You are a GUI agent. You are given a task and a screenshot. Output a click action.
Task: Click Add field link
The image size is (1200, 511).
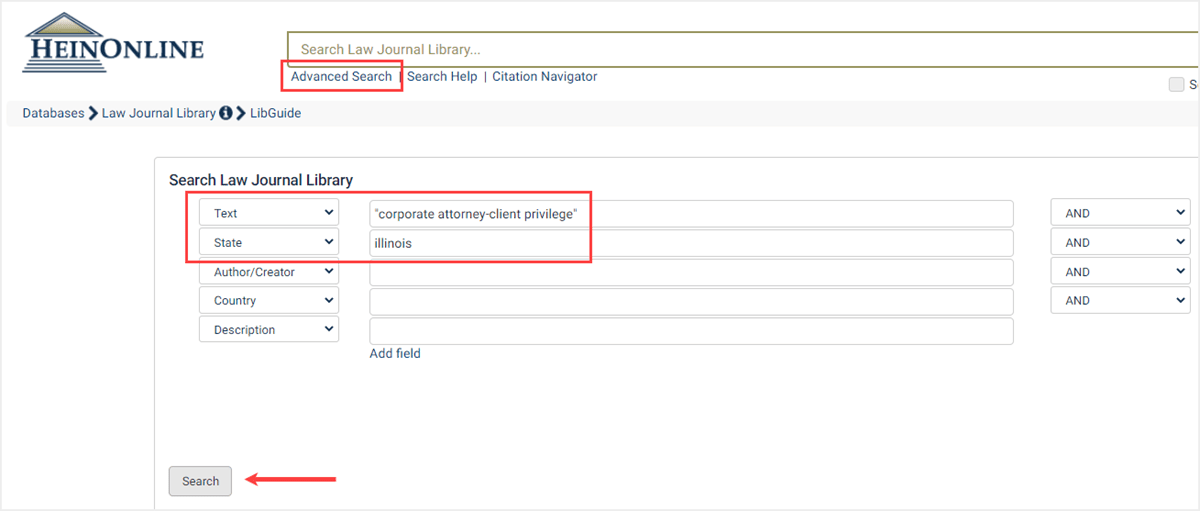click(395, 353)
